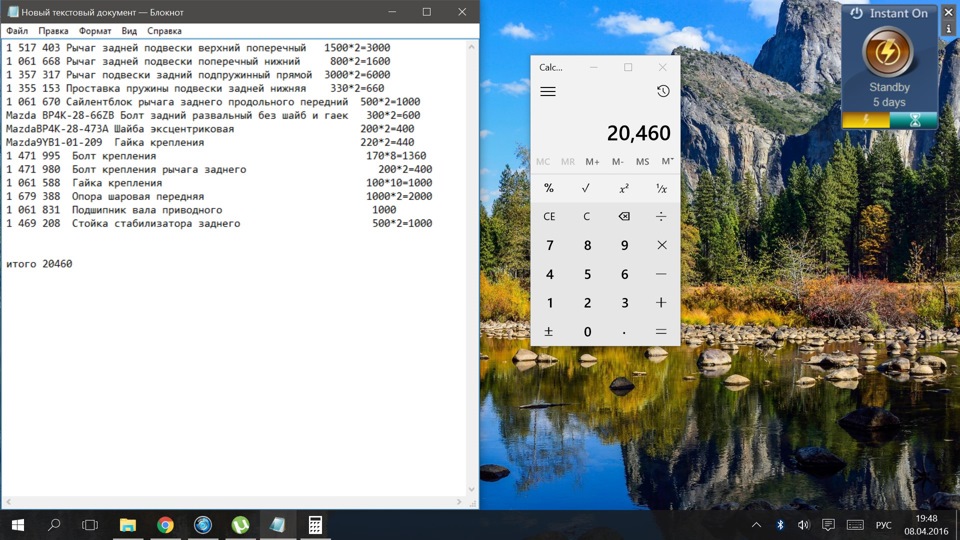Open the calculator hamburger menu
The image size is (960, 540).
click(548, 92)
